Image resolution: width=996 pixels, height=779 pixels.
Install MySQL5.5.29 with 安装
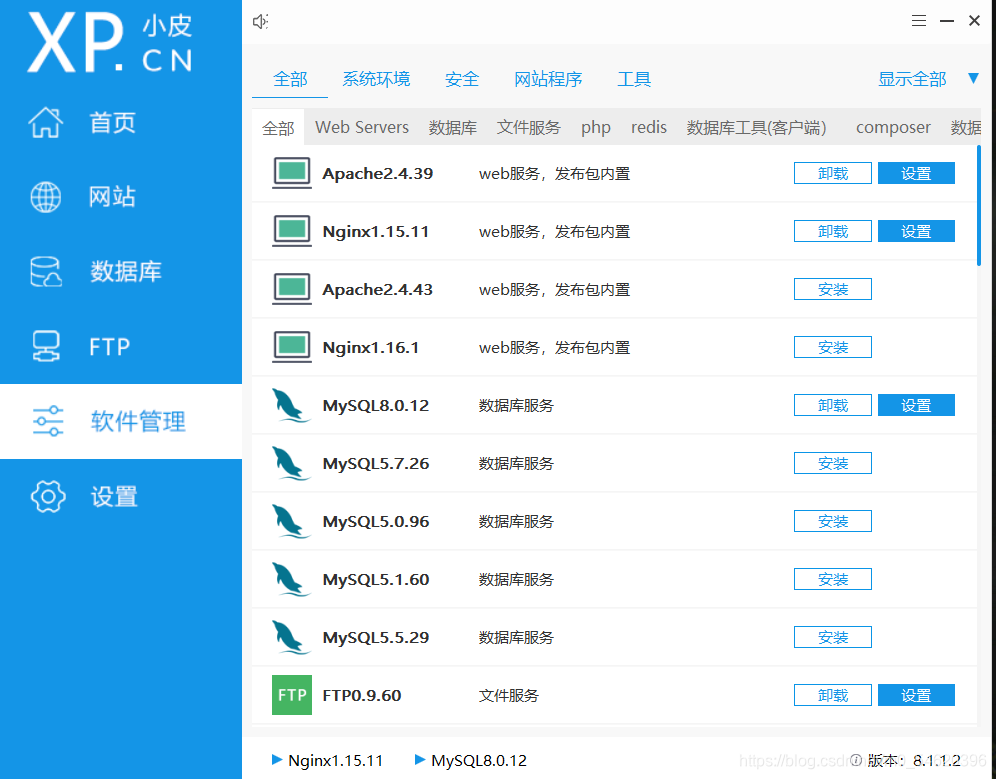(833, 637)
